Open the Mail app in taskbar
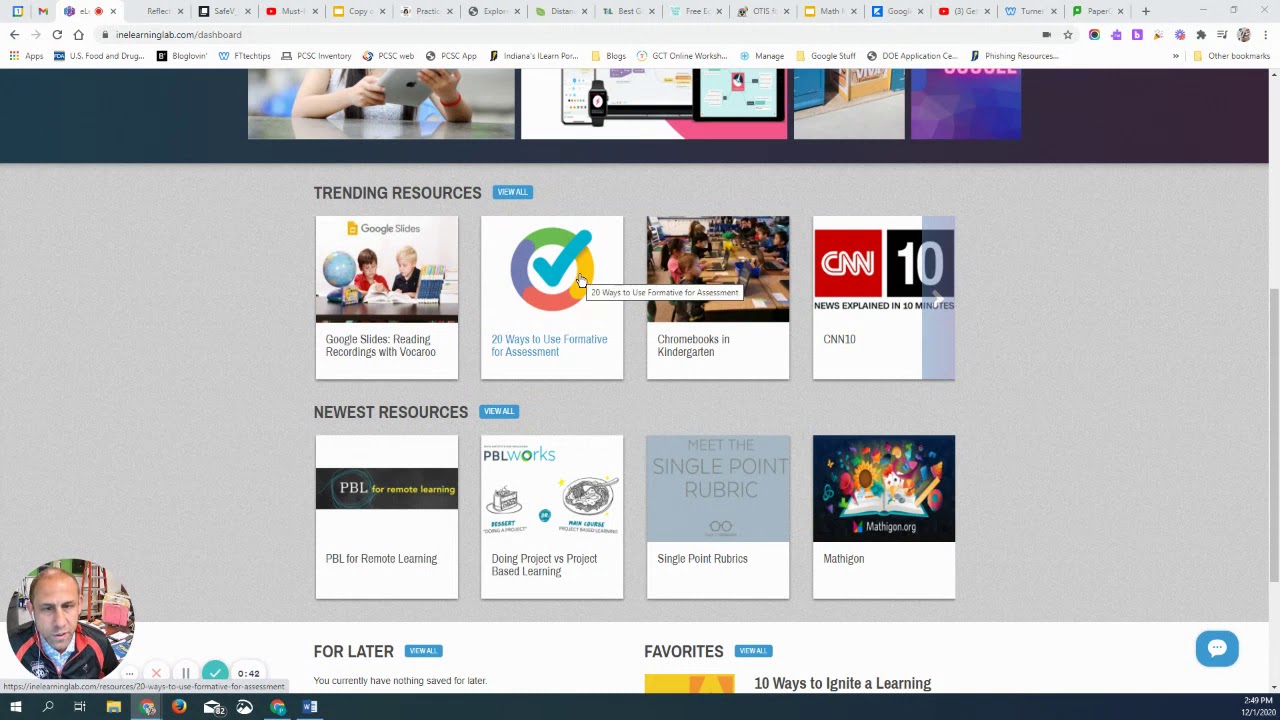The width and height of the screenshot is (1280, 720). click(212, 707)
